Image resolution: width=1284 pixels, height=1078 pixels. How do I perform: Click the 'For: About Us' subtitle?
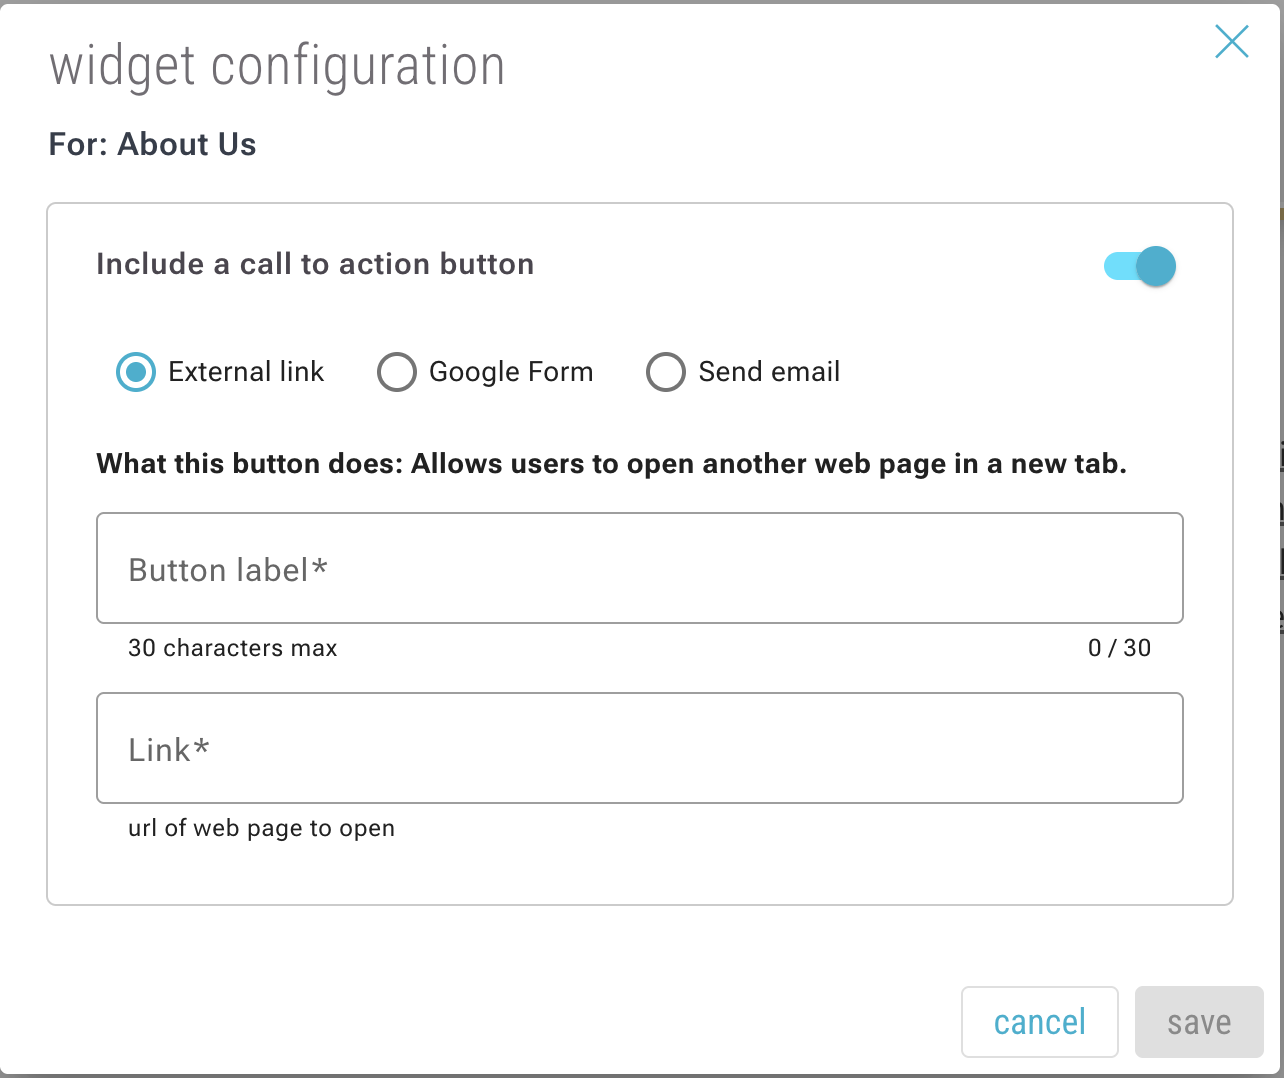pyautogui.click(x=153, y=145)
